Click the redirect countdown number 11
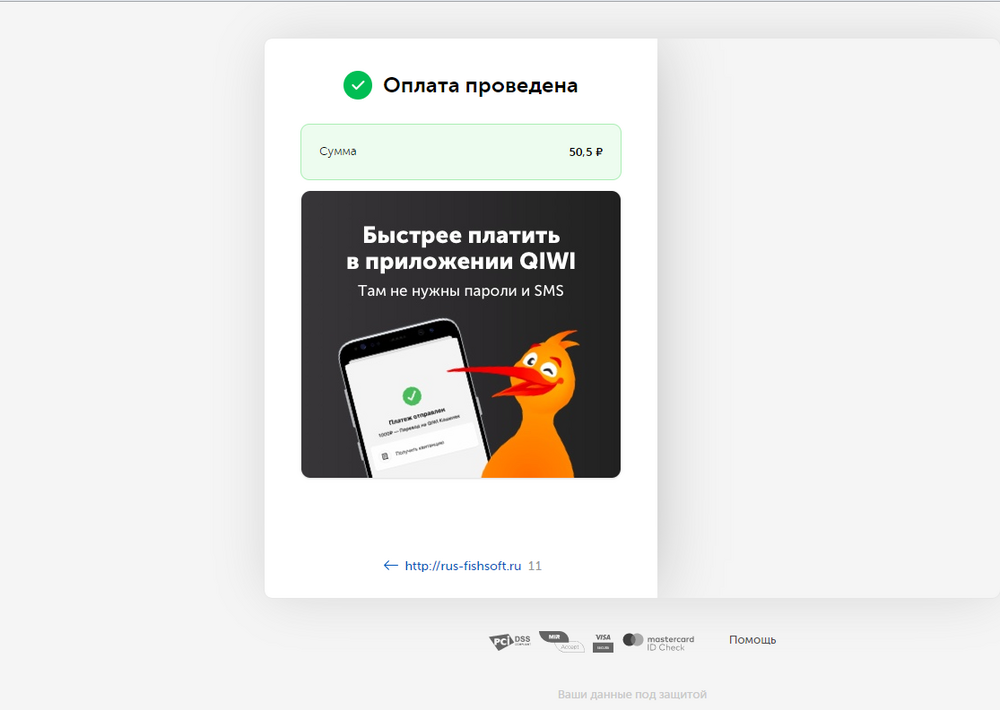 pyautogui.click(x=535, y=566)
